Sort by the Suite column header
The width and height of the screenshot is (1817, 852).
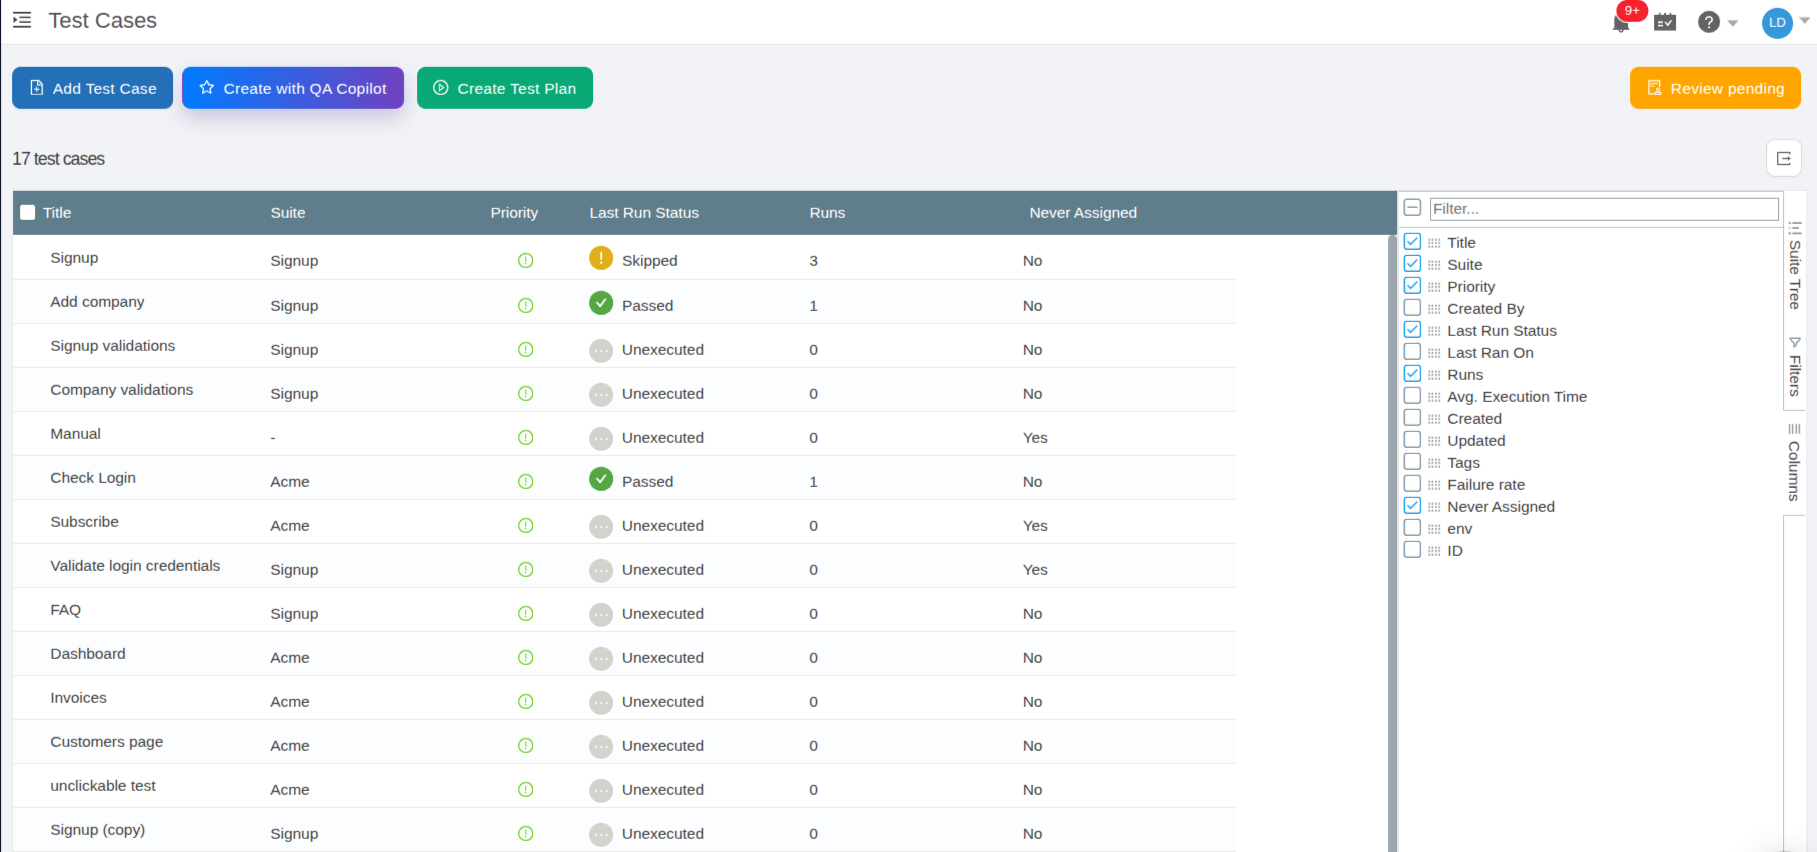coord(288,213)
